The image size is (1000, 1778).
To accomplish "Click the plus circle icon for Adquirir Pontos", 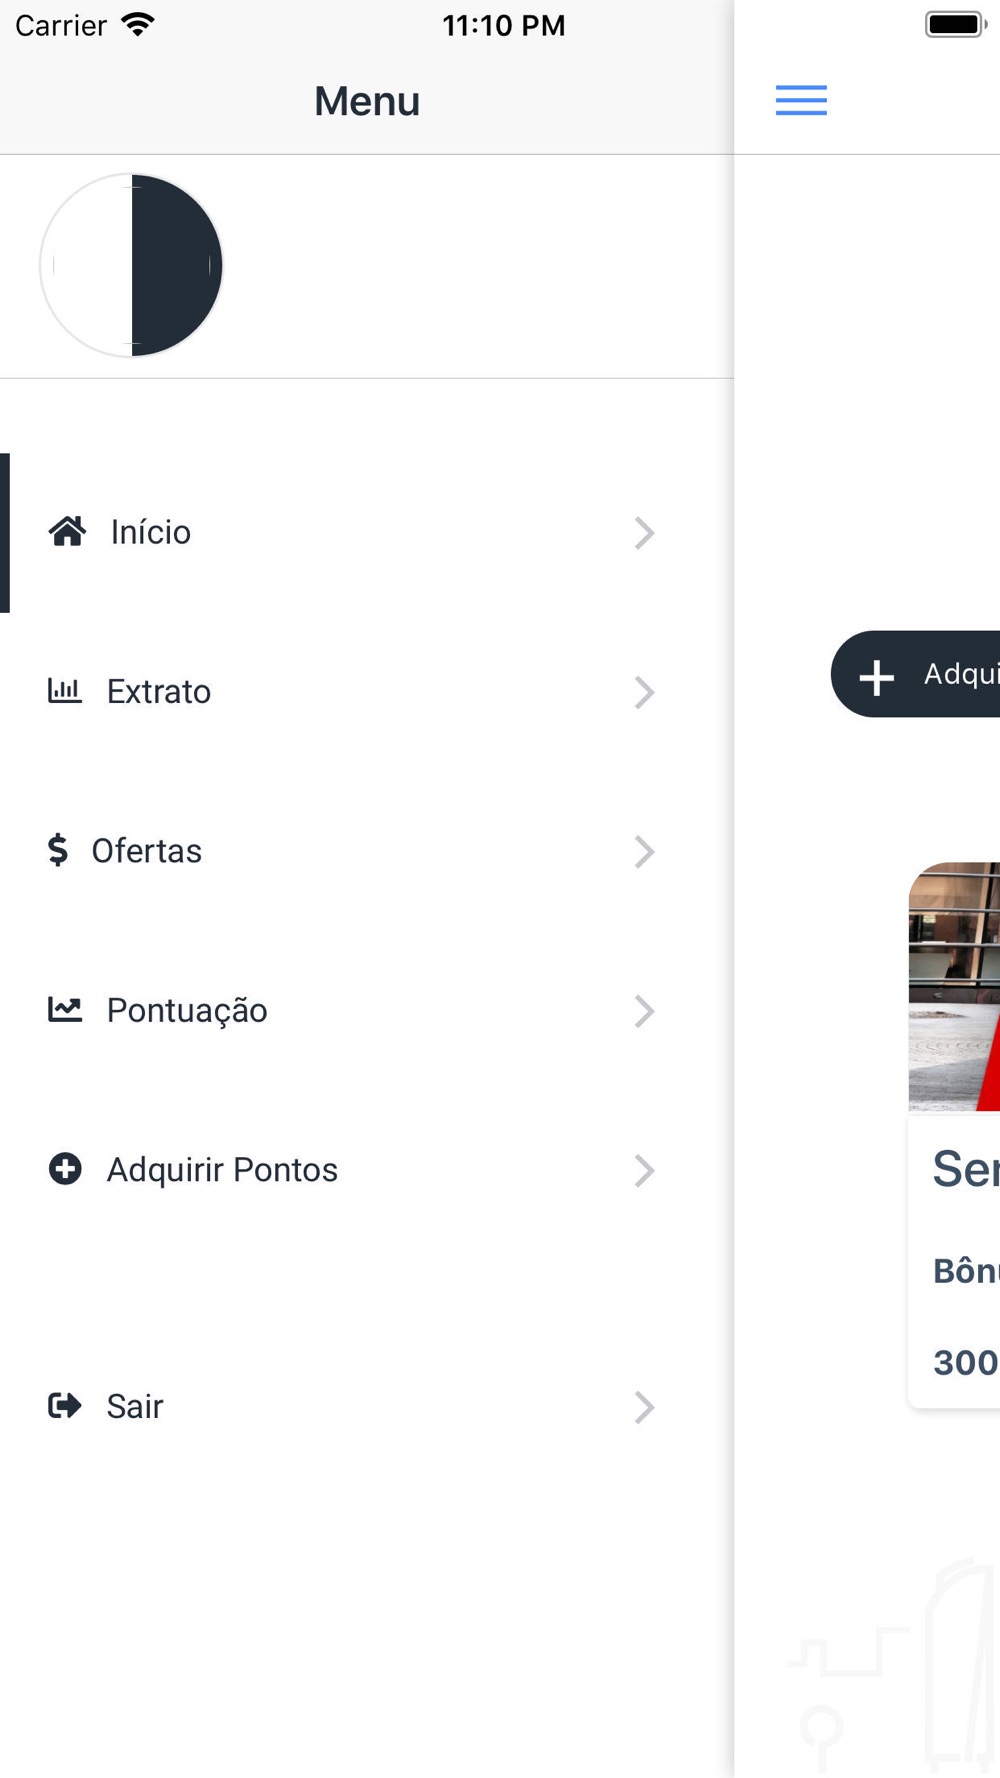I will [x=65, y=1168].
